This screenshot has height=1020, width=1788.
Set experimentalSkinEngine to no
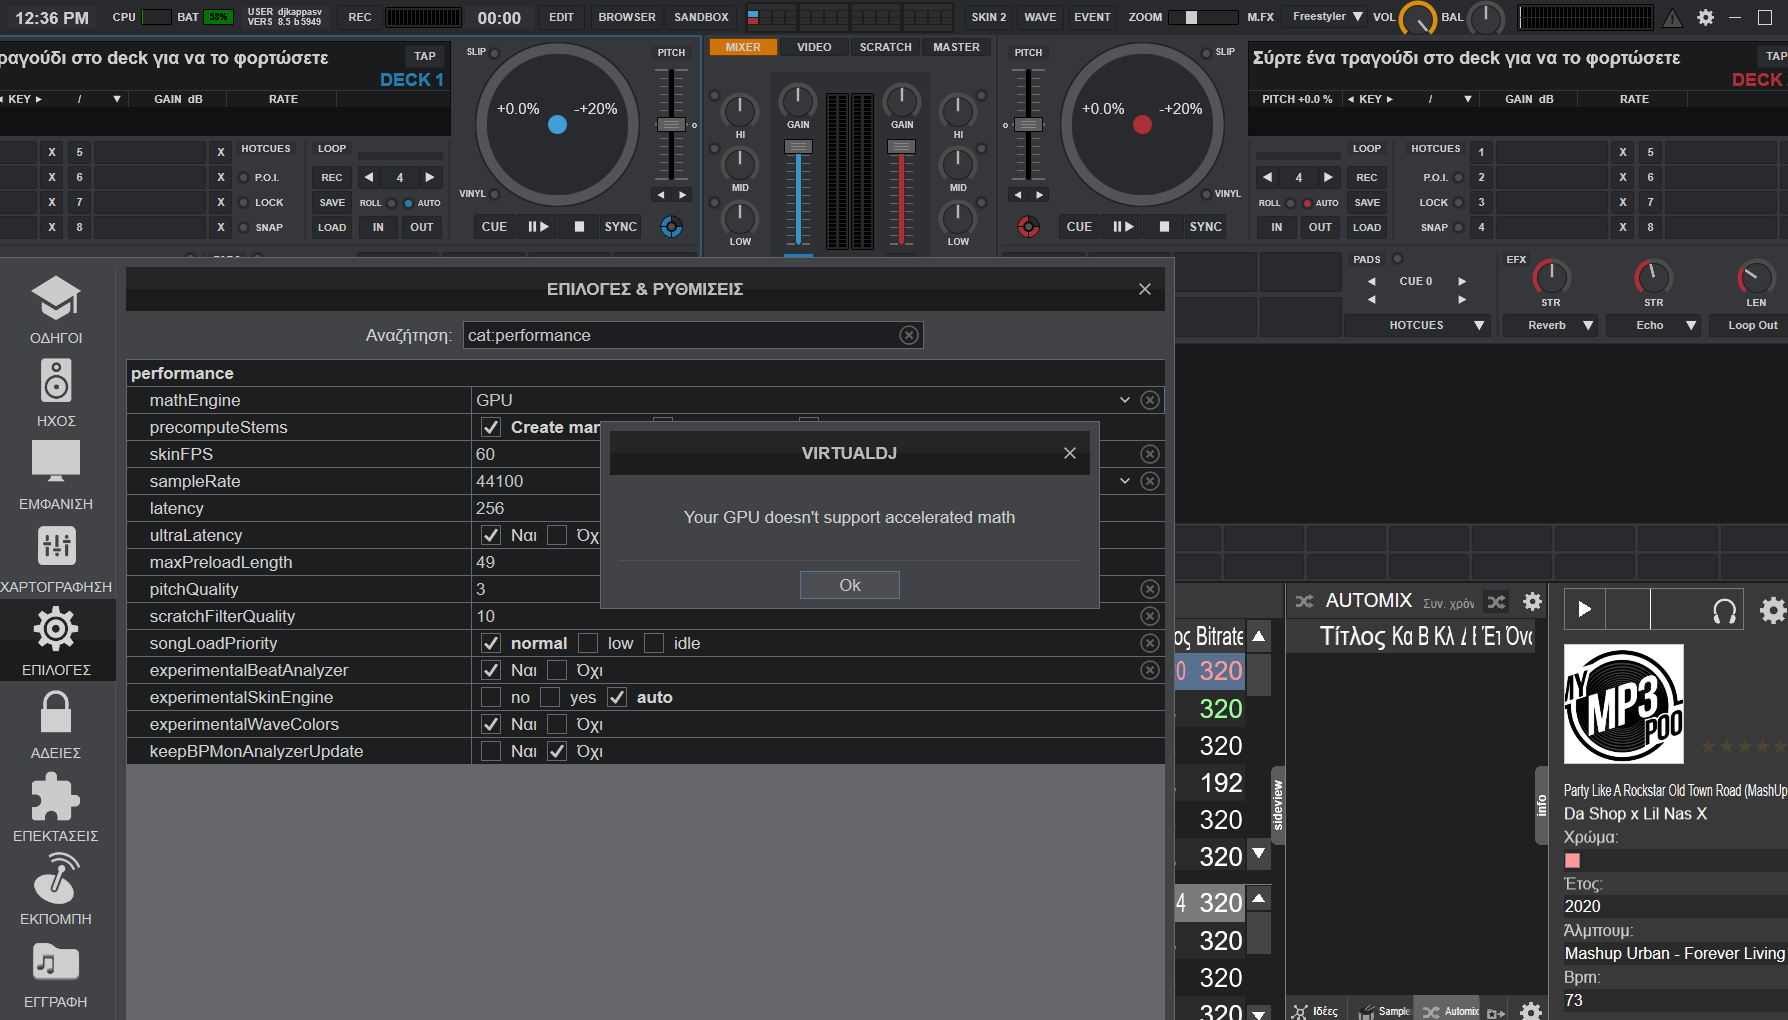pyautogui.click(x=491, y=697)
